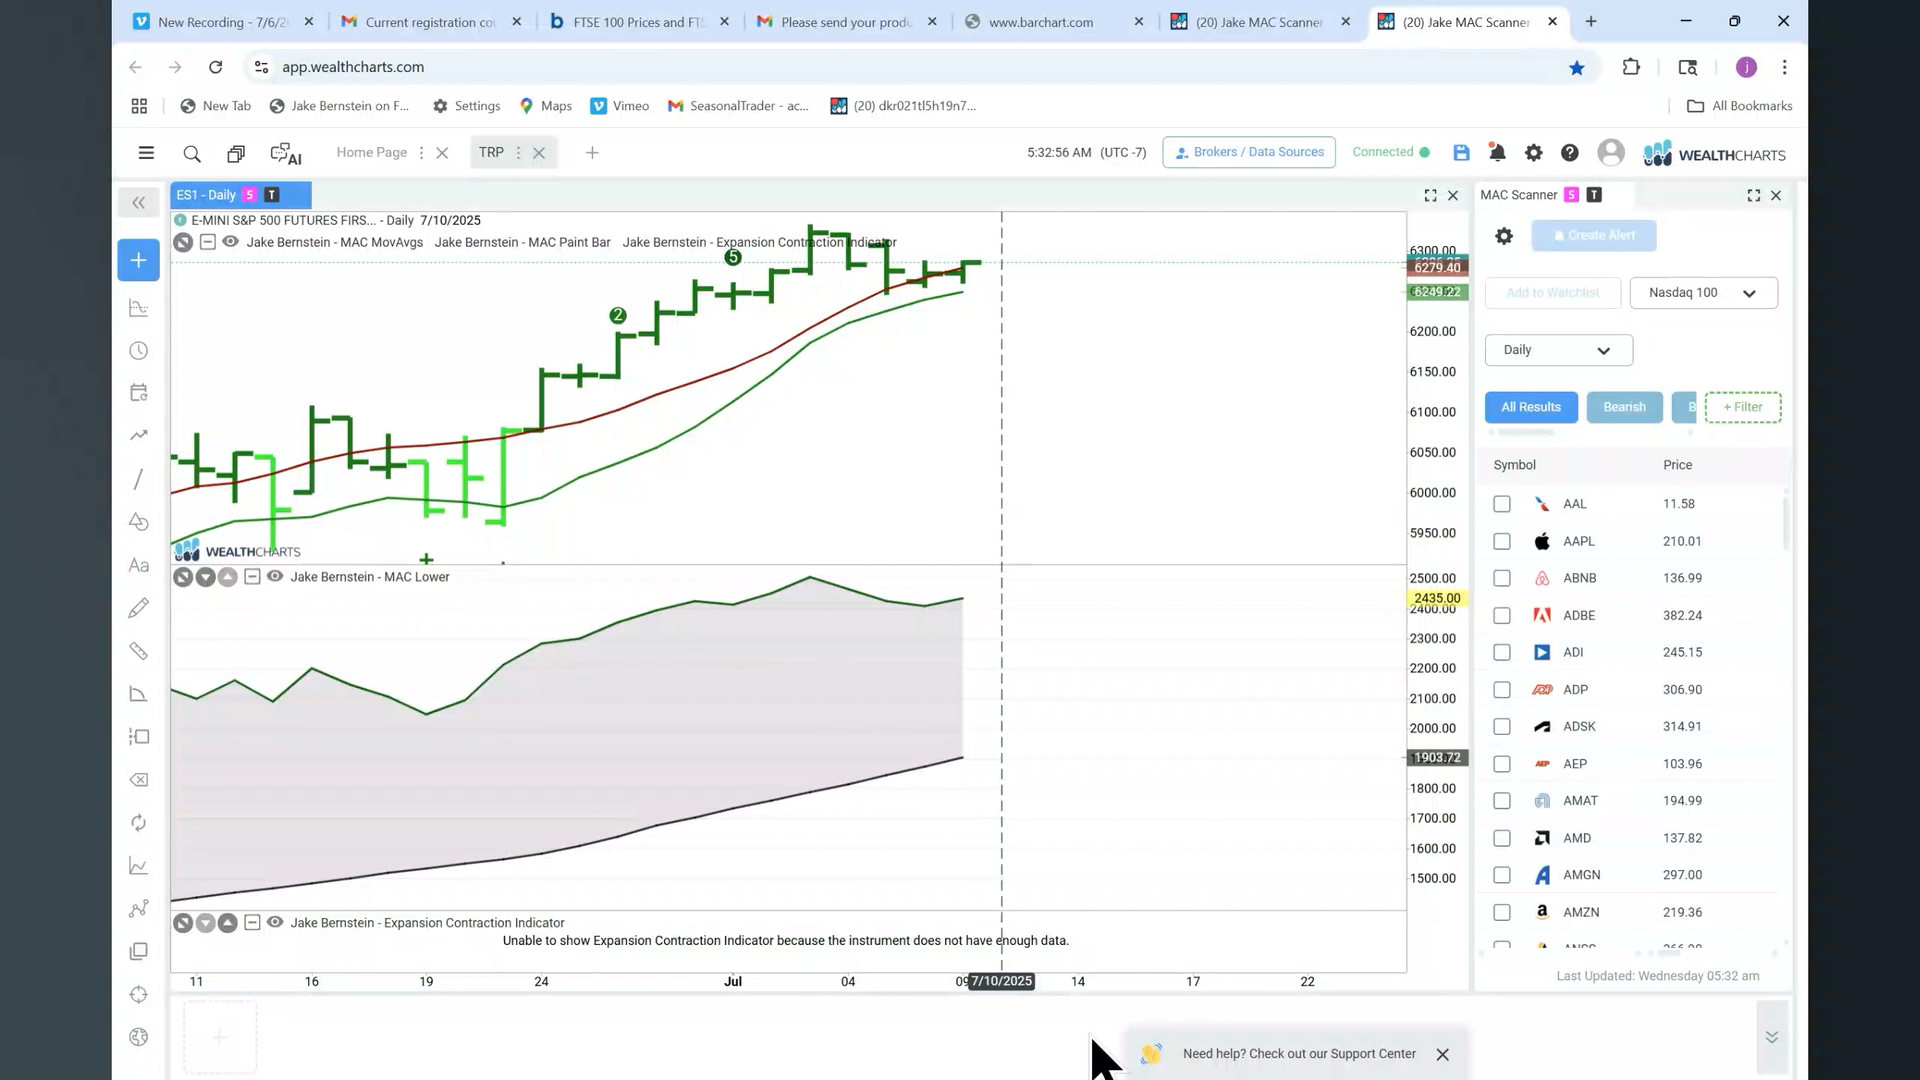Toggle visibility of Expansion Contraction Indicator pane
Image resolution: width=1920 pixels, height=1080 pixels.
pyautogui.click(x=275, y=922)
